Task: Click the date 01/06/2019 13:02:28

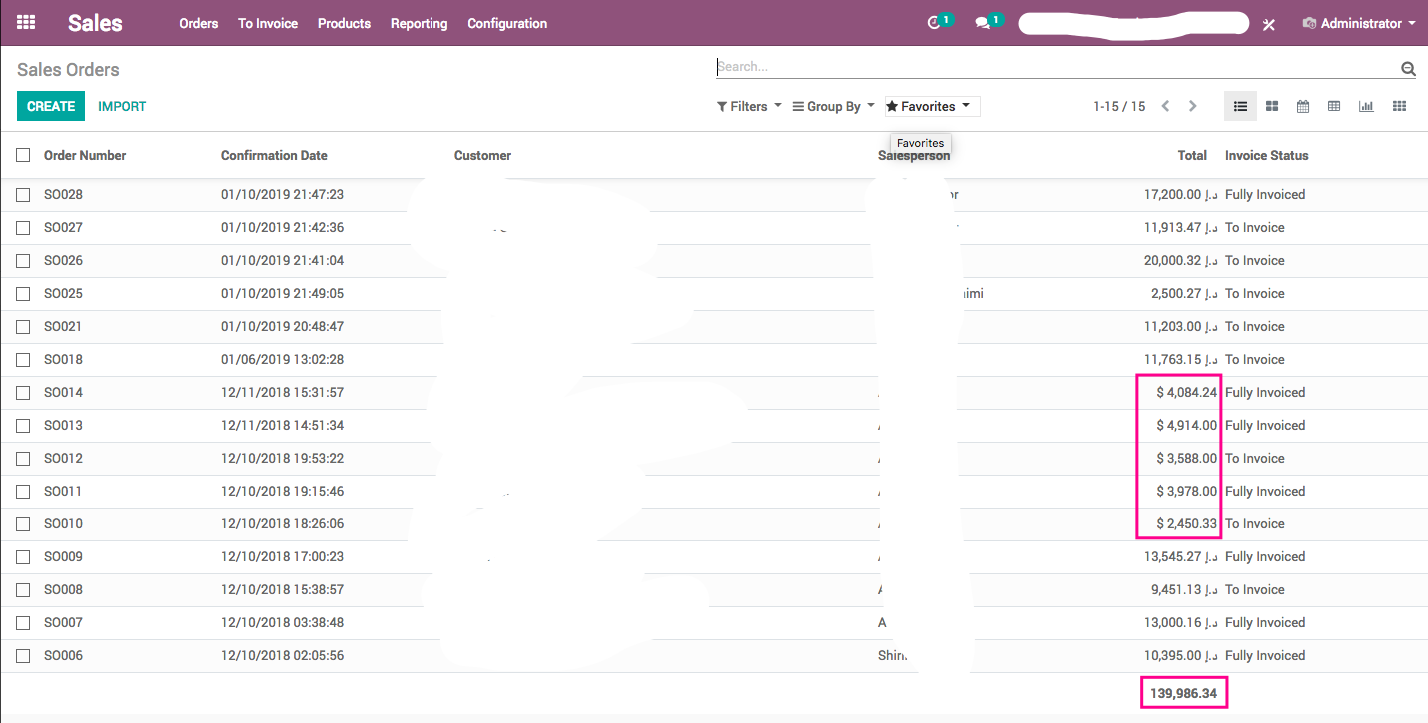Action: (282, 360)
